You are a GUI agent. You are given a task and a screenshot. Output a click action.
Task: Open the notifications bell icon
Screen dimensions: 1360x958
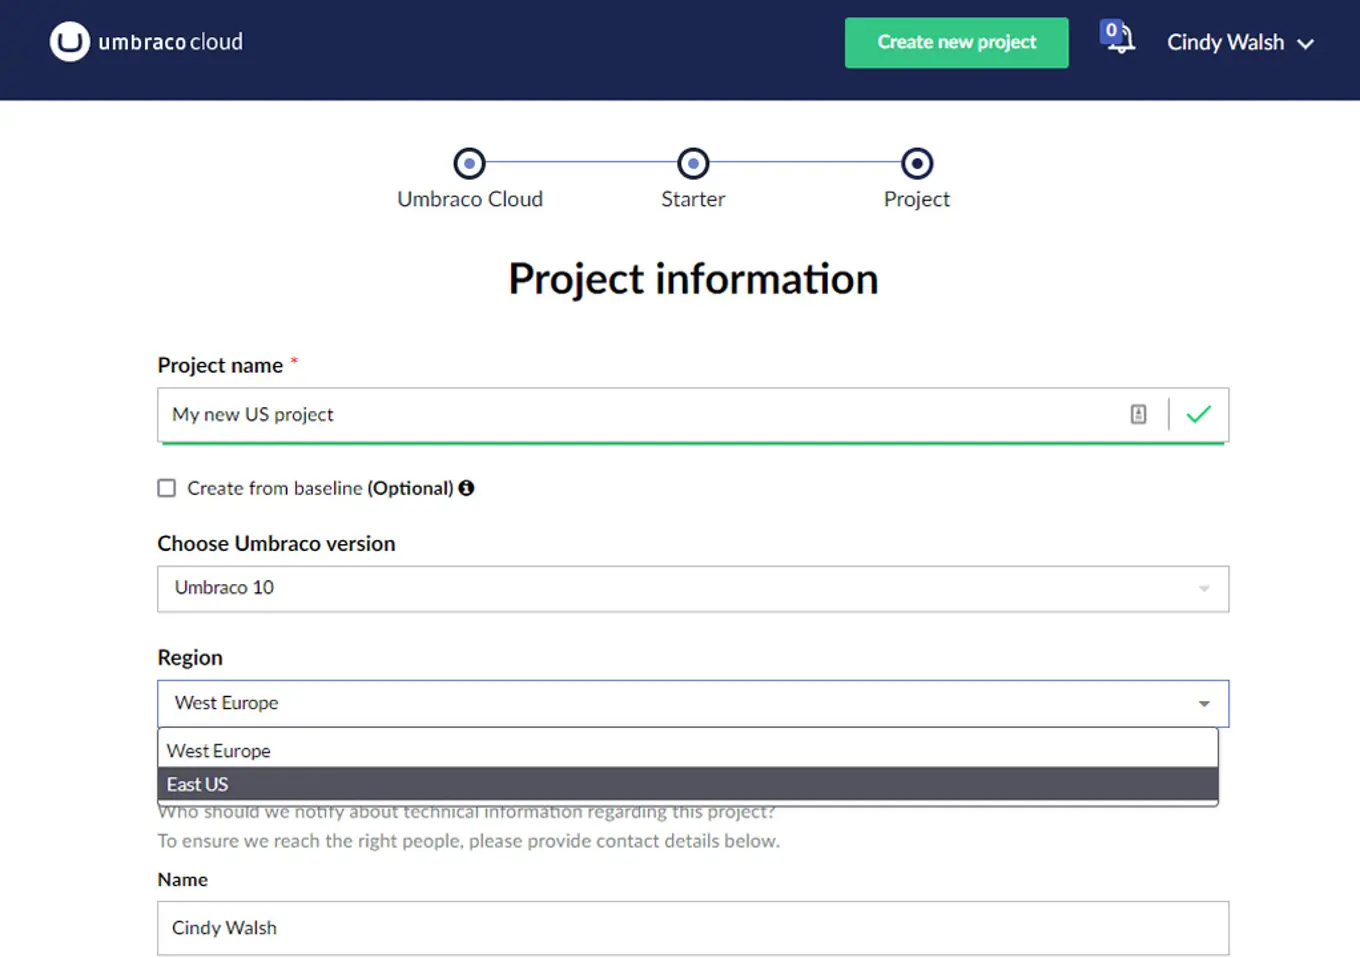point(1119,39)
